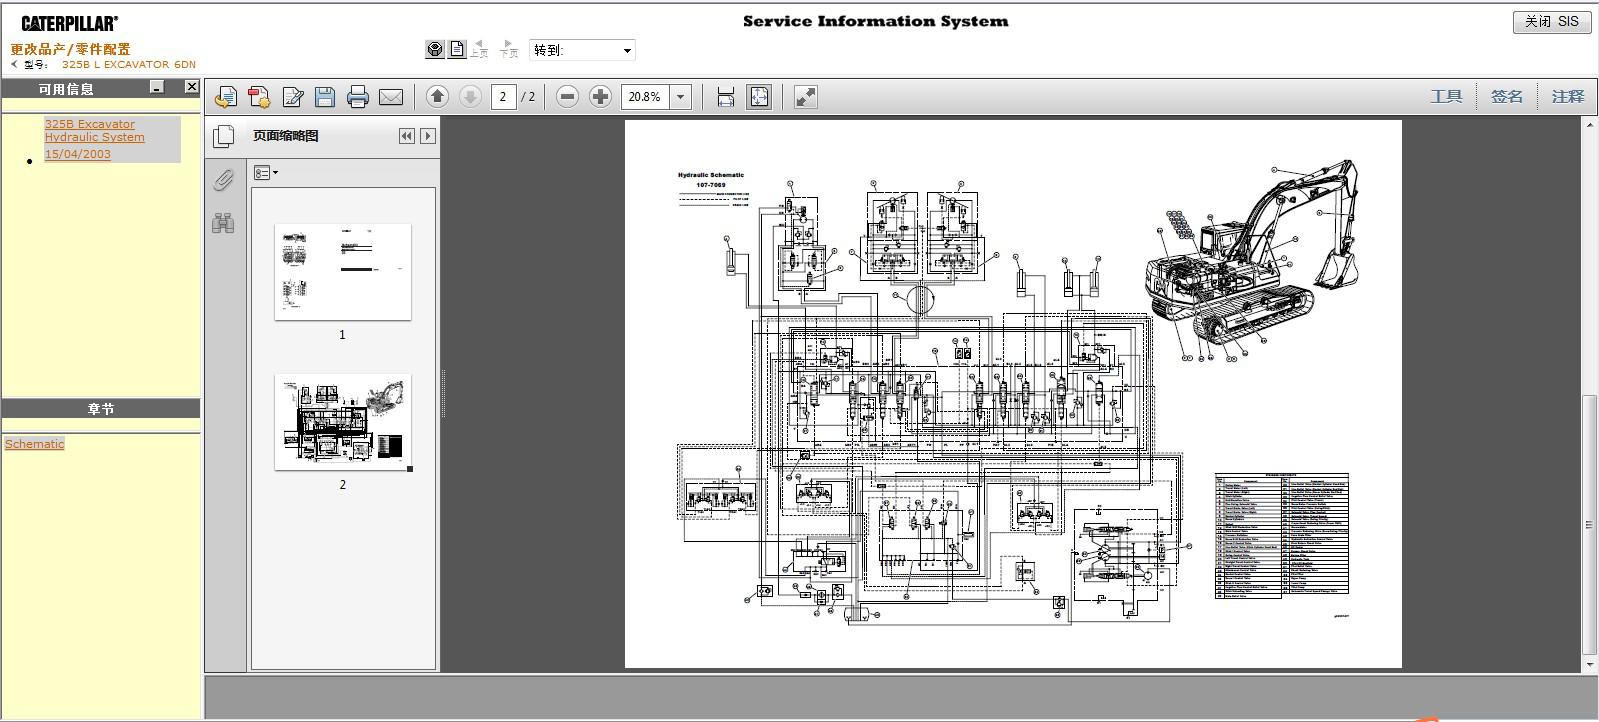Open the zoom level dropdown arrow
This screenshot has width=1599, height=722.
point(681,97)
